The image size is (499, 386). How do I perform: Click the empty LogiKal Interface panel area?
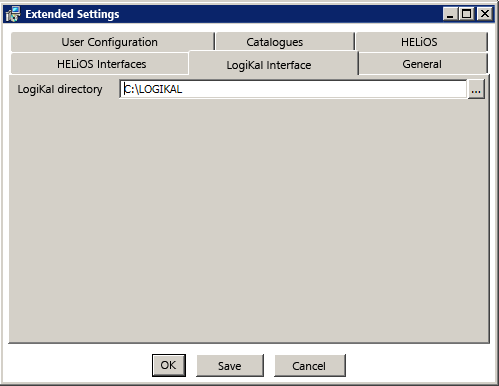tap(249, 220)
